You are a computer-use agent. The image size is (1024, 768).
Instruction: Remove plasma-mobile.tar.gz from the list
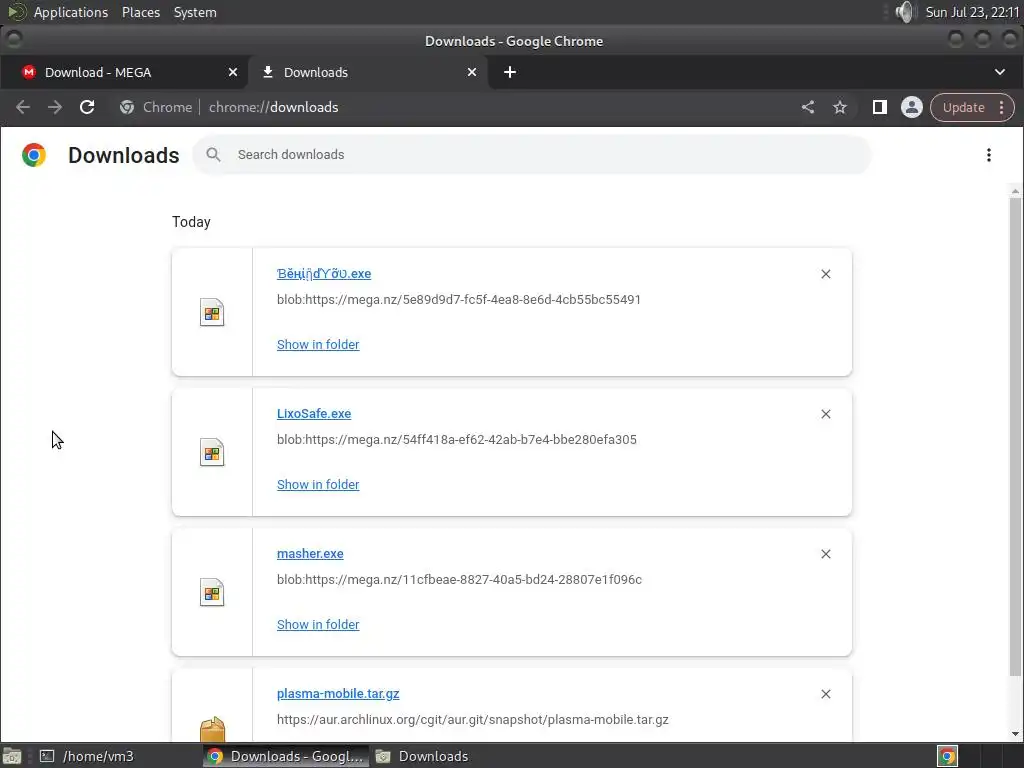point(825,694)
